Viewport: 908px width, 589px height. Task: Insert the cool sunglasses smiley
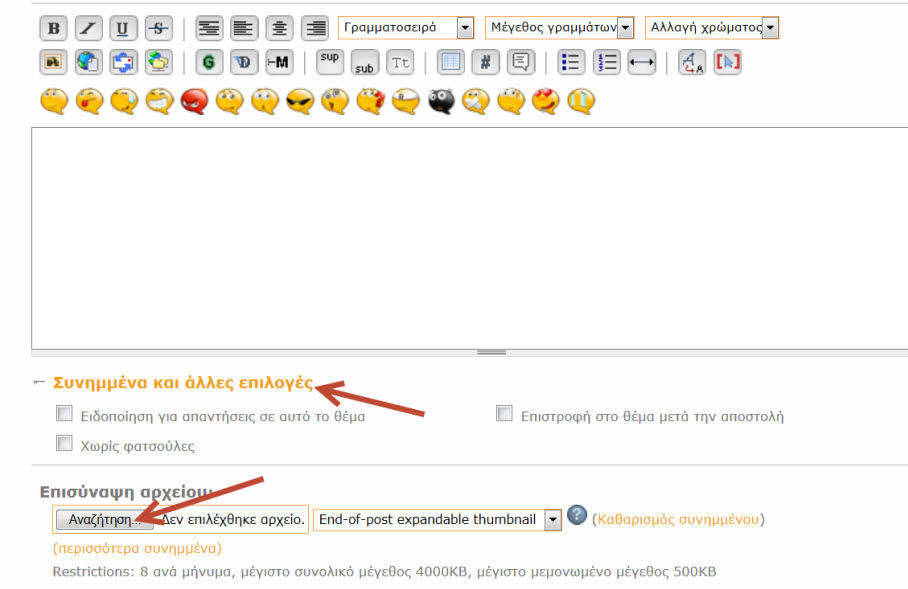coord(299,101)
